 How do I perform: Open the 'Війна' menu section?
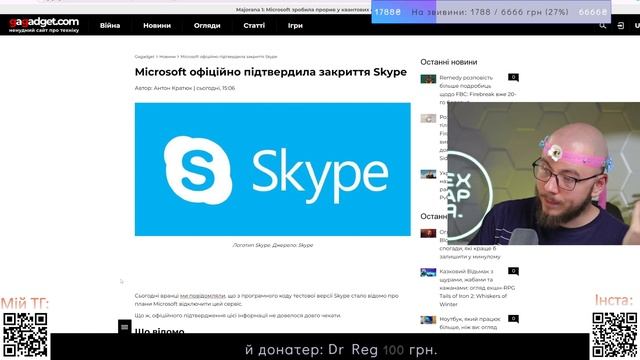coord(110,25)
